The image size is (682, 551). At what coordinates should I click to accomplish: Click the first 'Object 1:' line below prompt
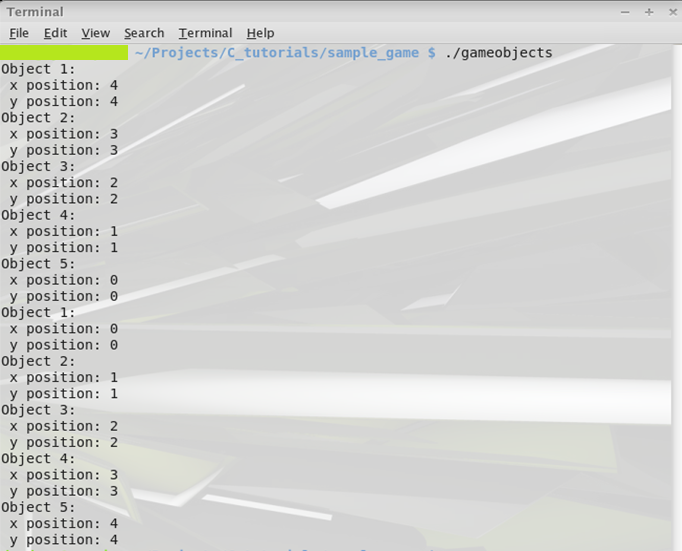coord(38,69)
